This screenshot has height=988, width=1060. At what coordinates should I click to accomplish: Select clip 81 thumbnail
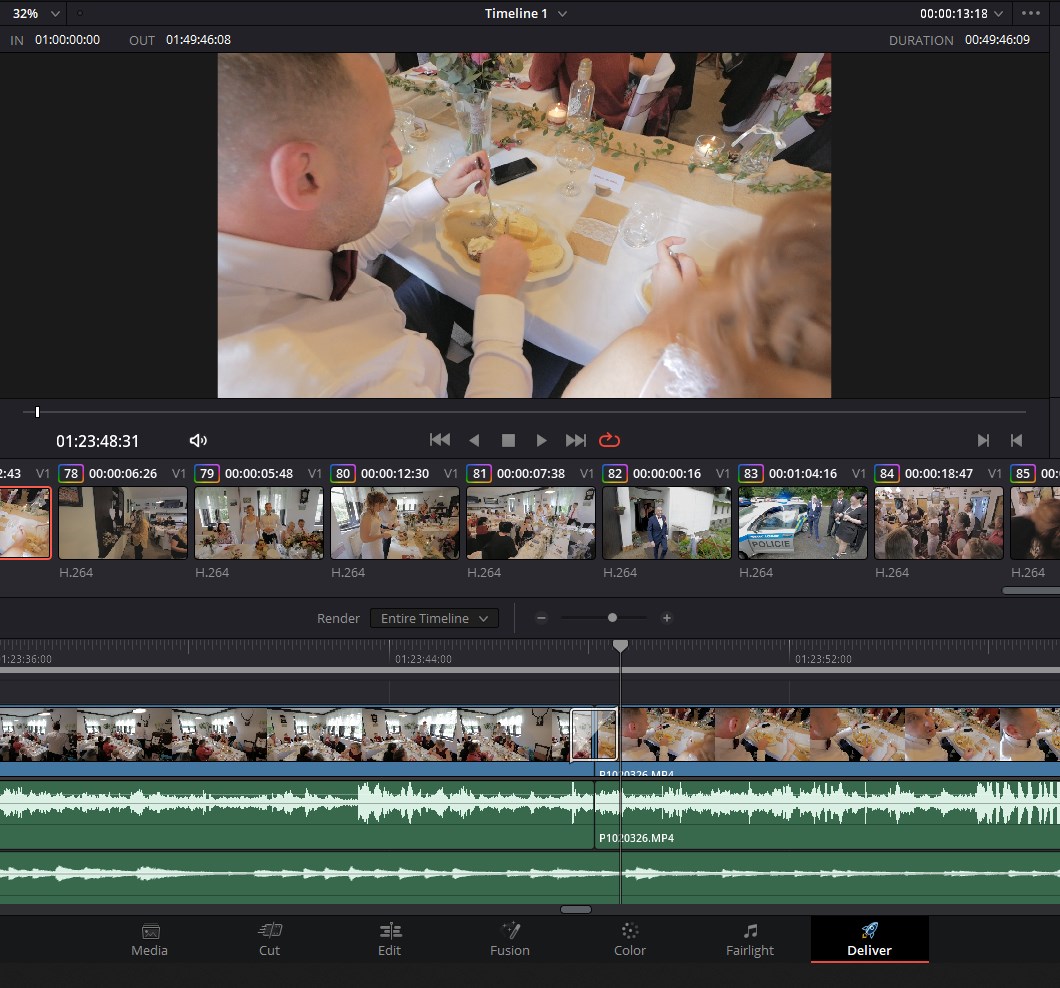531,523
